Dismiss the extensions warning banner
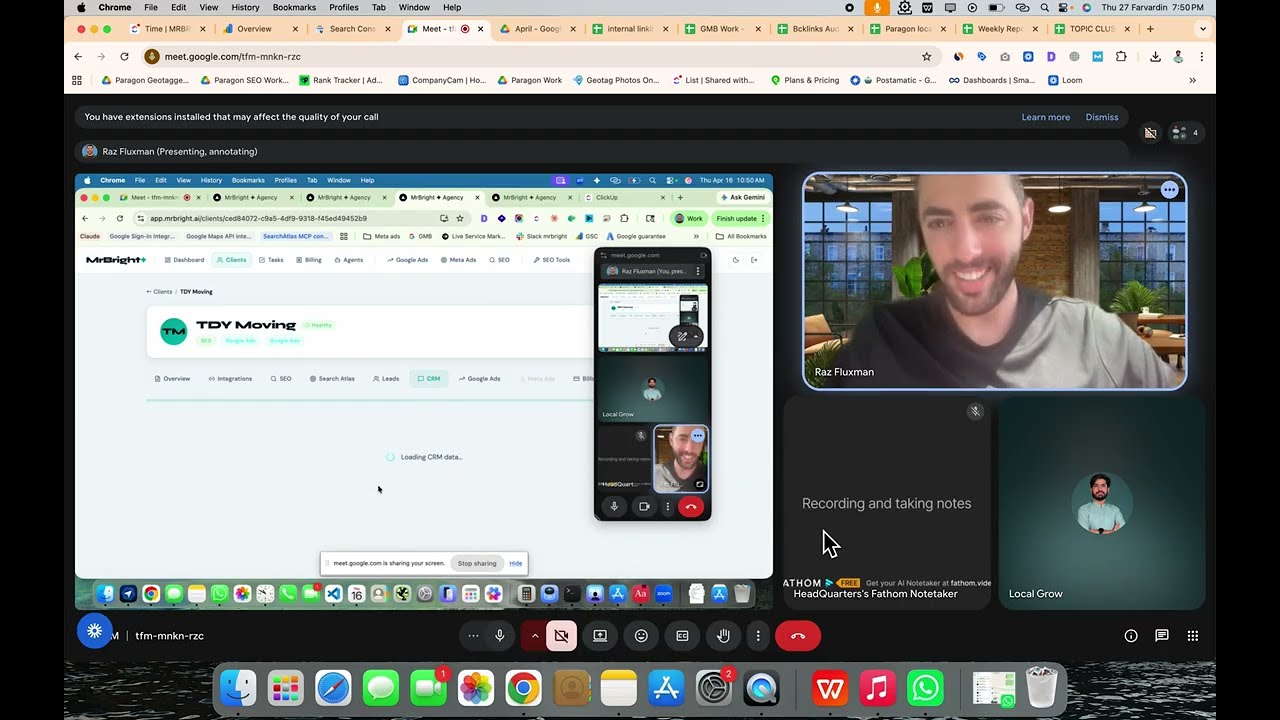Viewport: 1280px width, 720px height. coord(1102,117)
